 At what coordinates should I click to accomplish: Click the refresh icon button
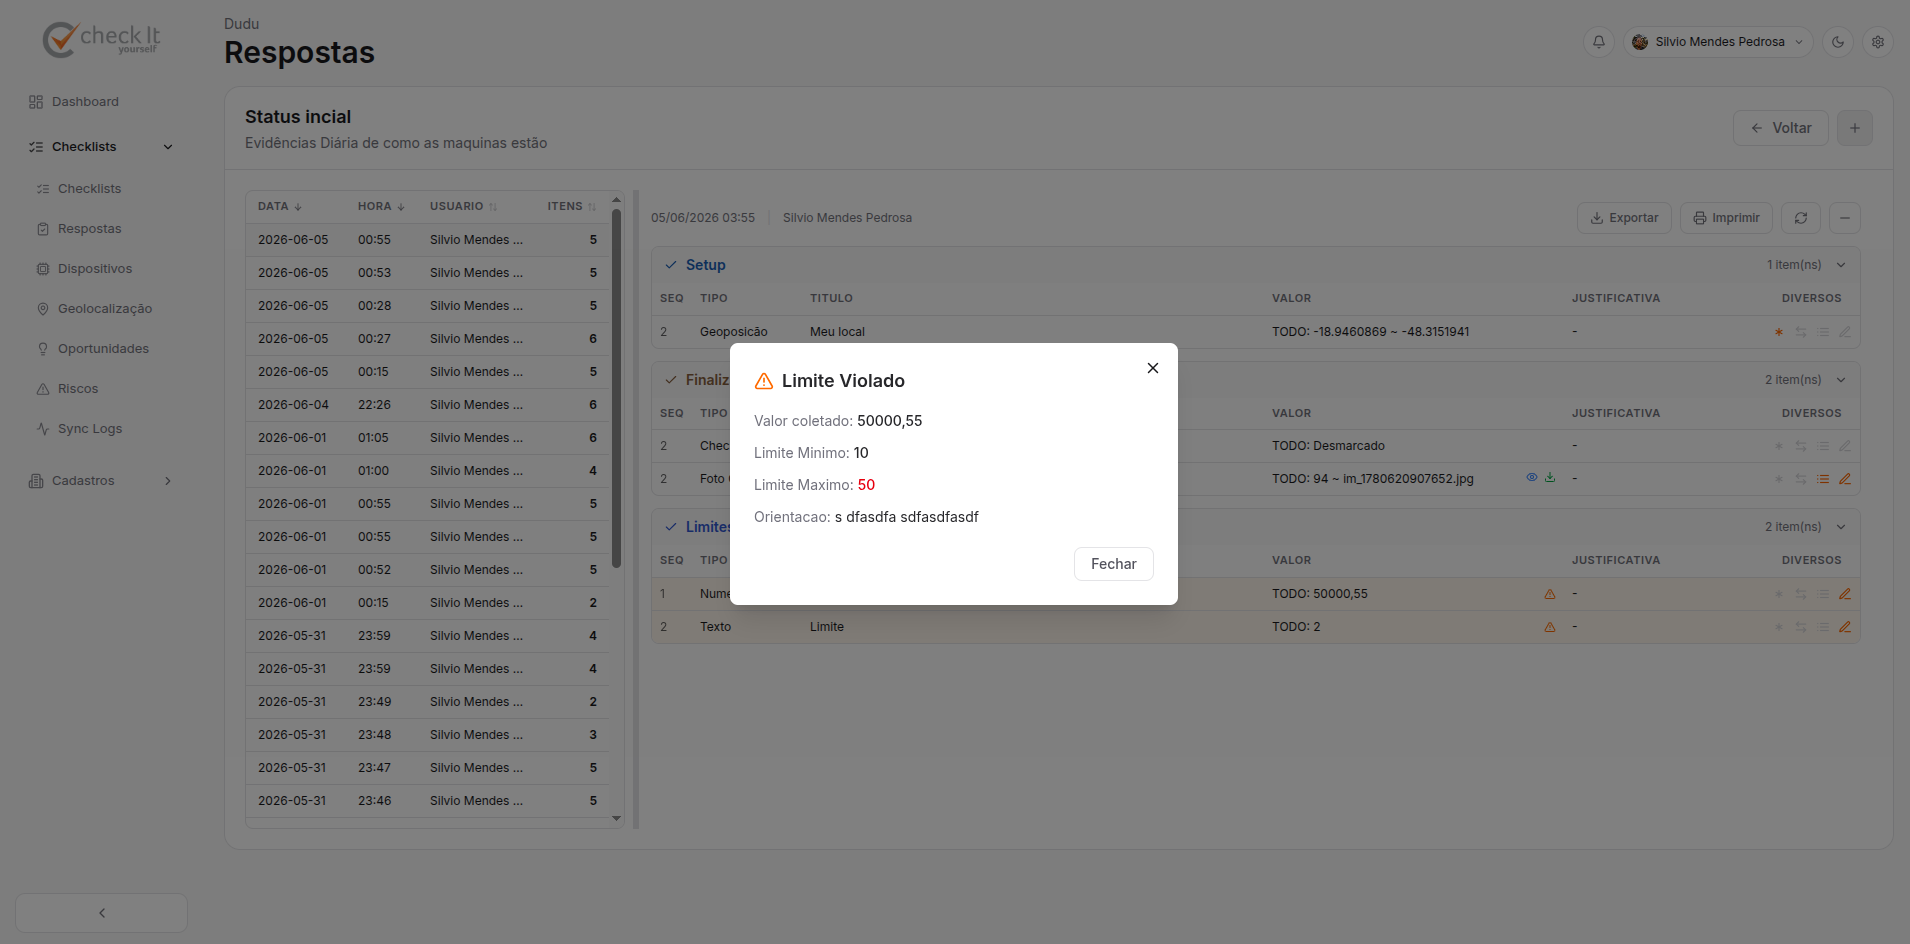(1801, 218)
